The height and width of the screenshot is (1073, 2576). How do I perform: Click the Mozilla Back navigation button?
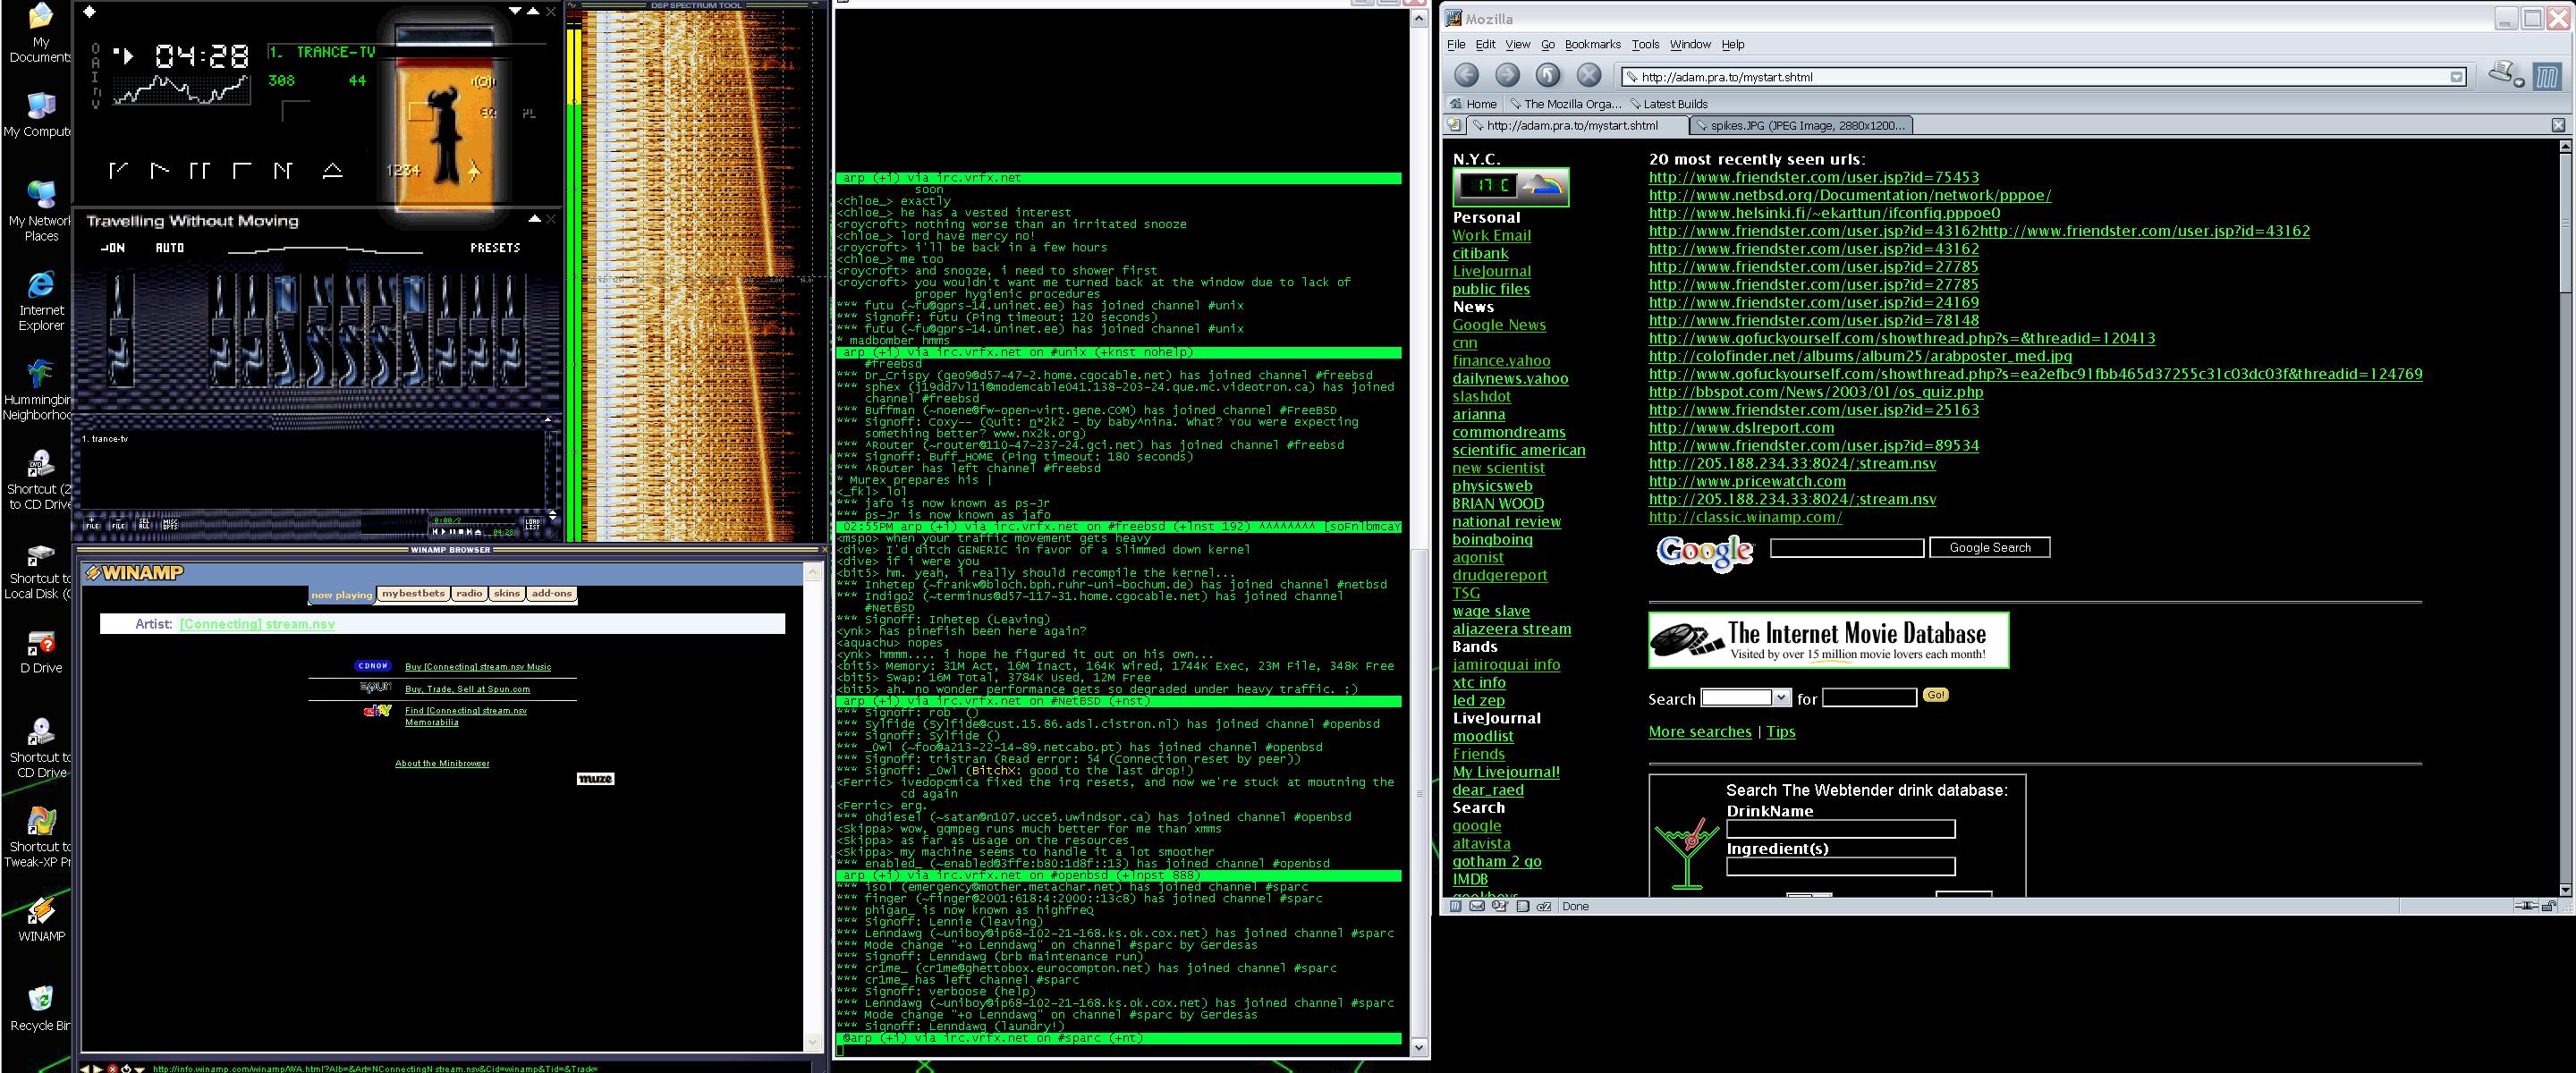pyautogui.click(x=1467, y=75)
